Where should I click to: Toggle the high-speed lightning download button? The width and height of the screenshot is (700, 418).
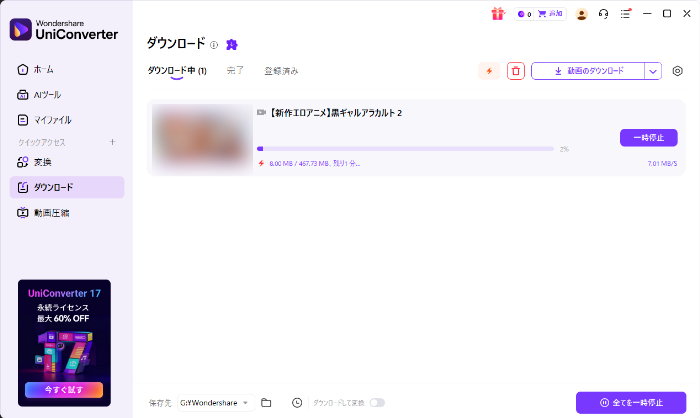[489, 71]
